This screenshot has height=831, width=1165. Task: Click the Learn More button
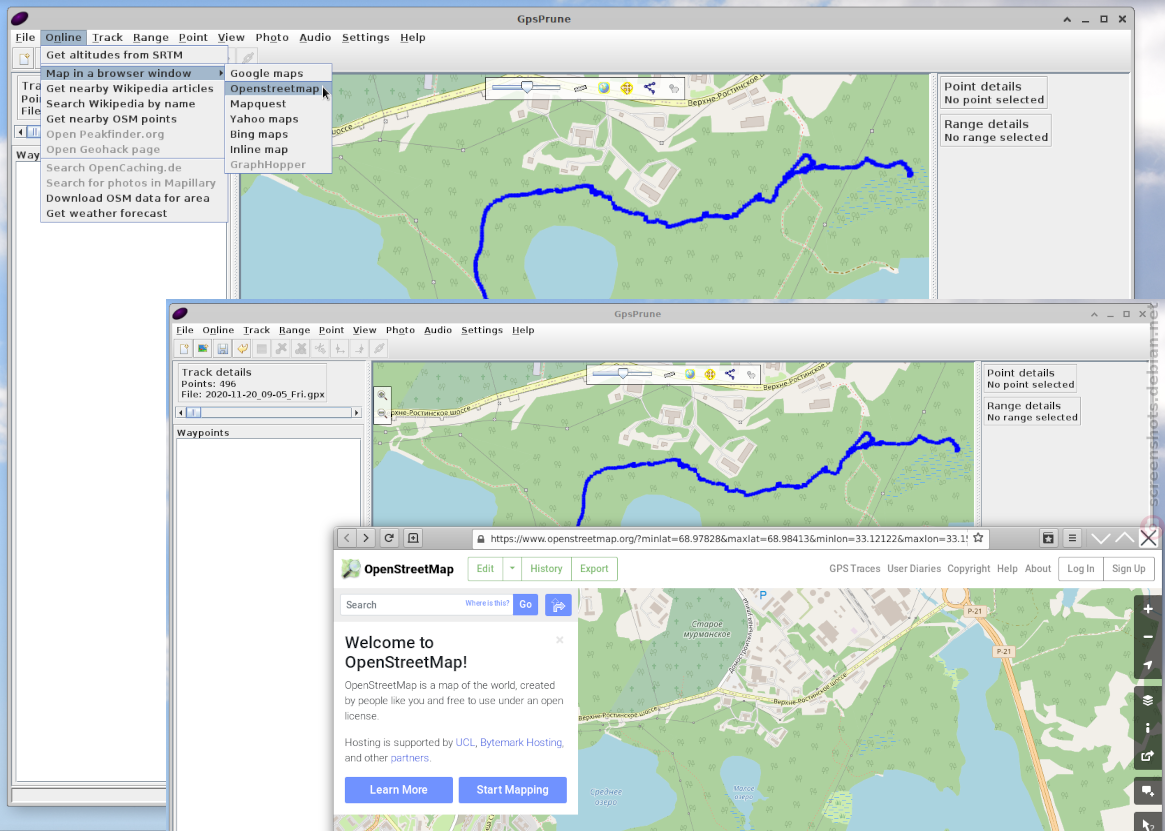398,790
